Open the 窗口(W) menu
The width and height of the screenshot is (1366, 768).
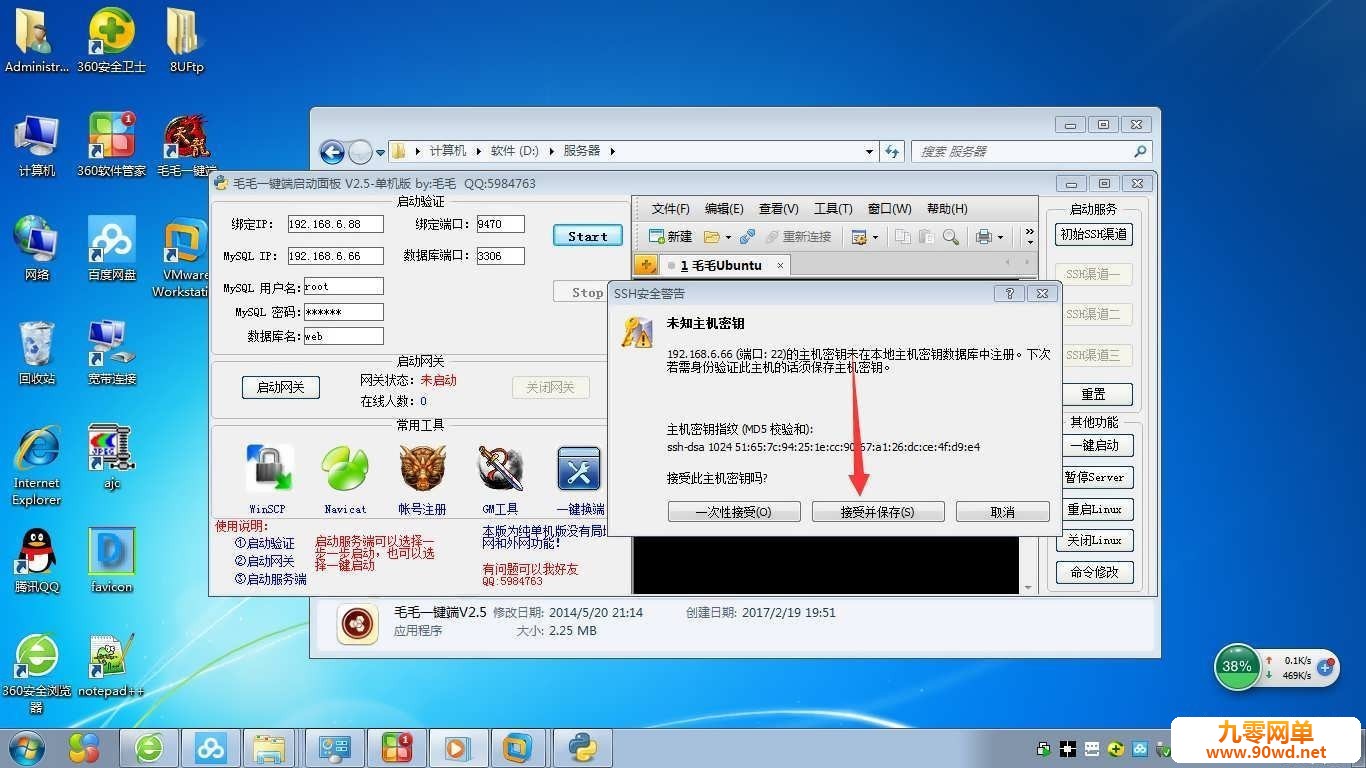click(890, 209)
